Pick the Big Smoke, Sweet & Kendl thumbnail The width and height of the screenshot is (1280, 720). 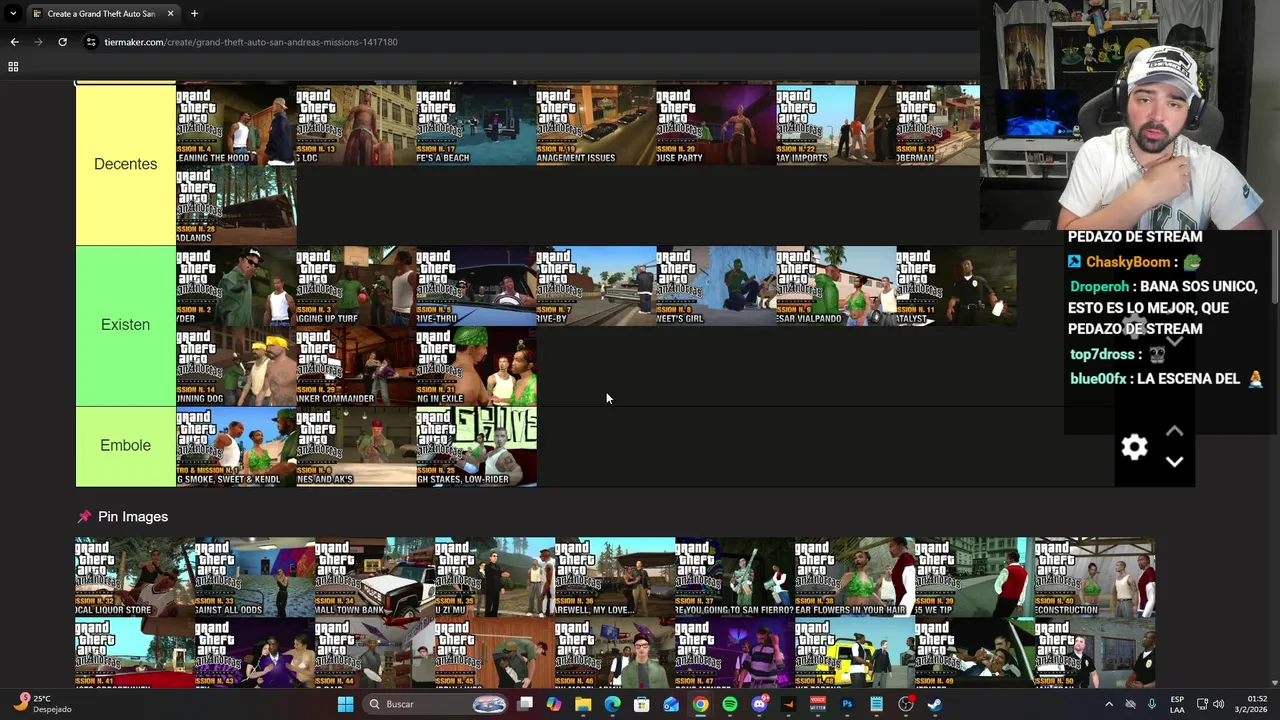click(x=236, y=447)
